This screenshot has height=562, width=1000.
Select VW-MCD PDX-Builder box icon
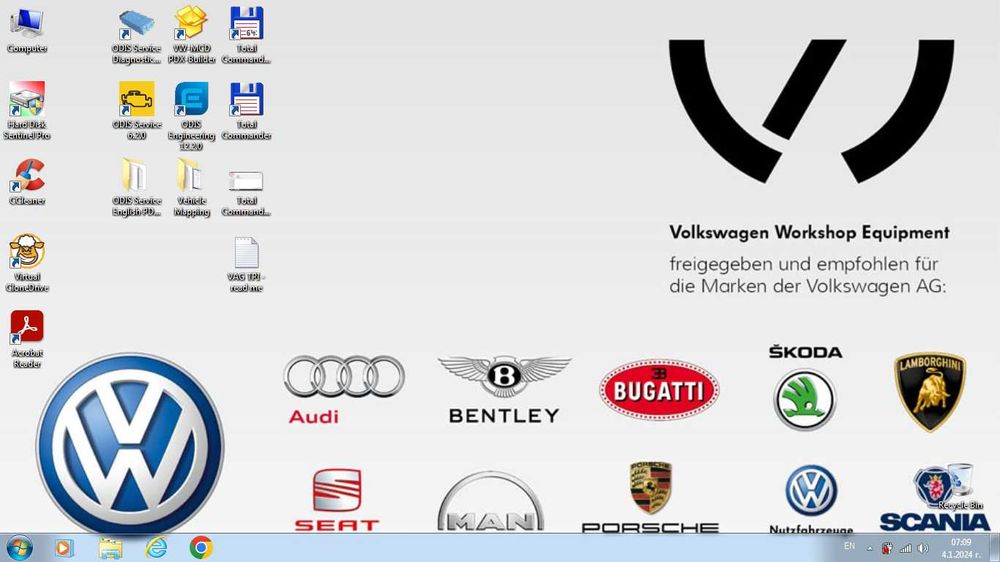(191, 36)
